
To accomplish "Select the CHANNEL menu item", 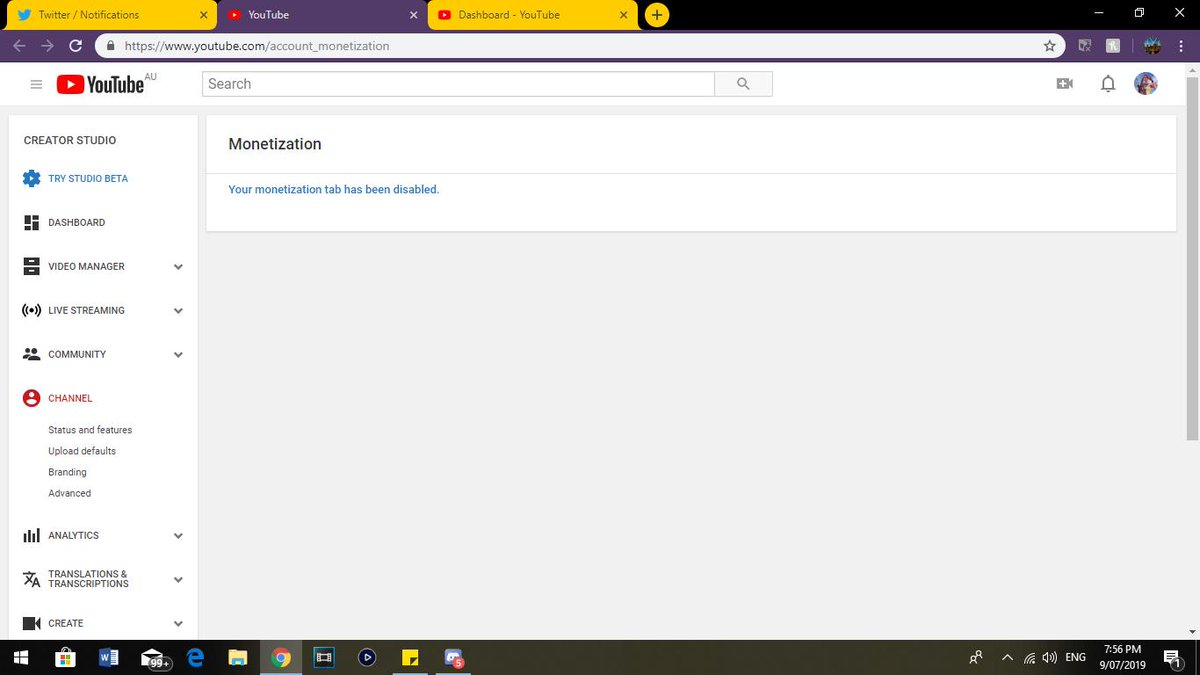I will pos(70,398).
